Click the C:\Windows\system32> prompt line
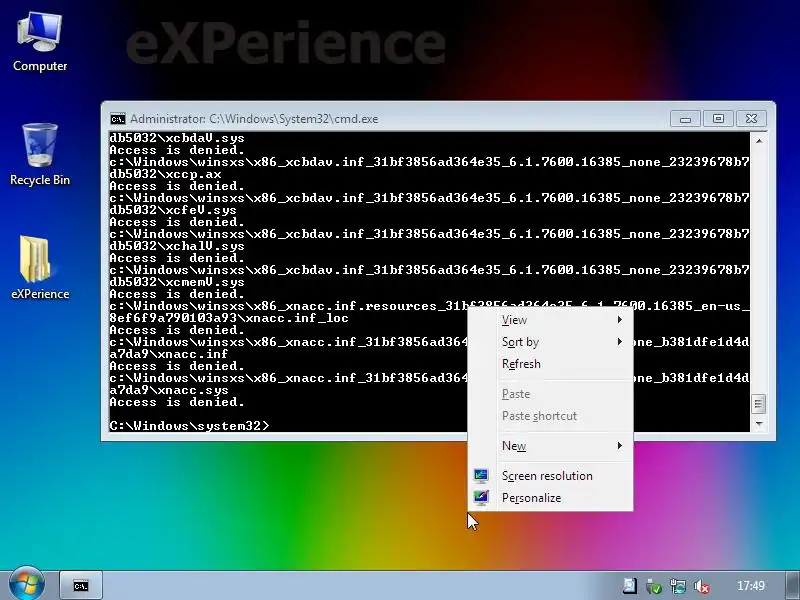 click(x=189, y=426)
